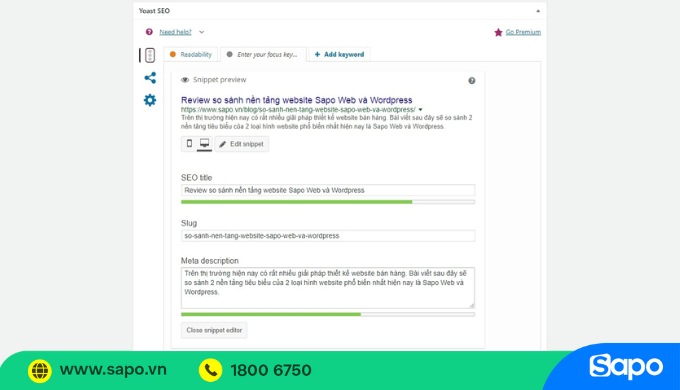Click the Snippet preview label
The image size is (680, 390).
219,80
